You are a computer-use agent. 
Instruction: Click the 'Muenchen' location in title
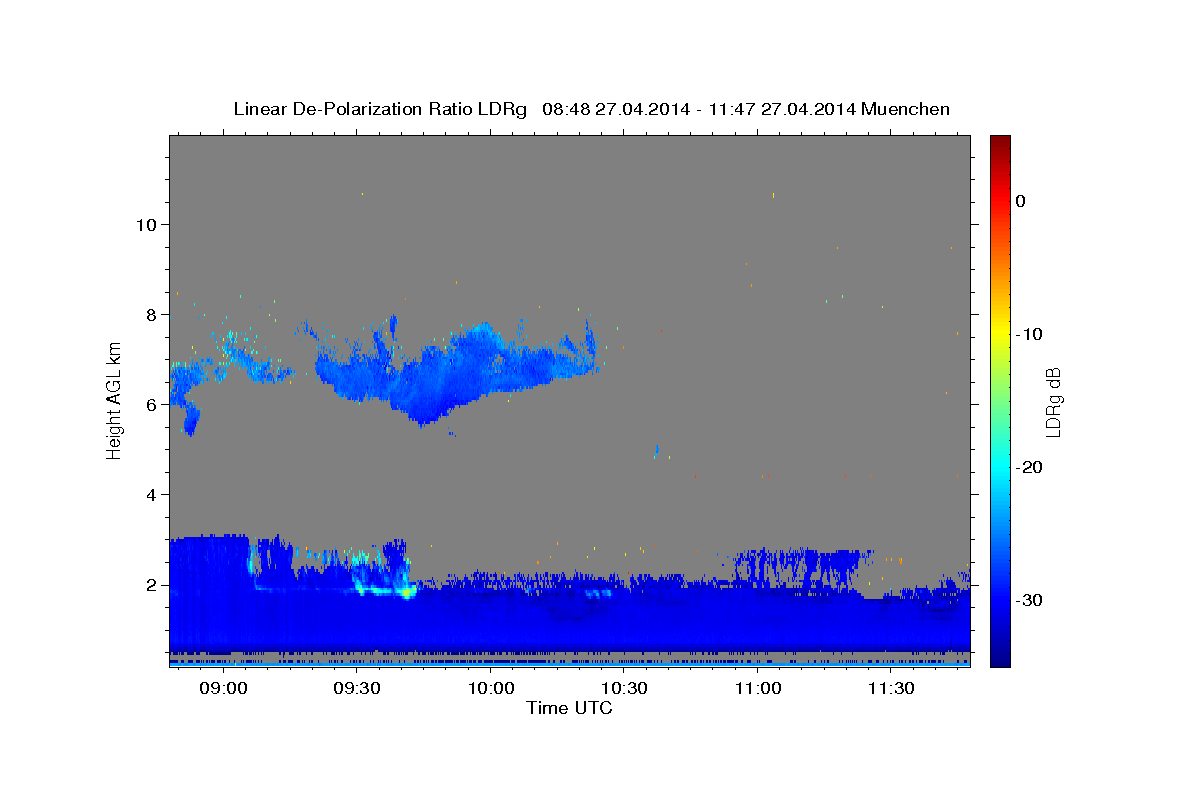pos(907,109)
